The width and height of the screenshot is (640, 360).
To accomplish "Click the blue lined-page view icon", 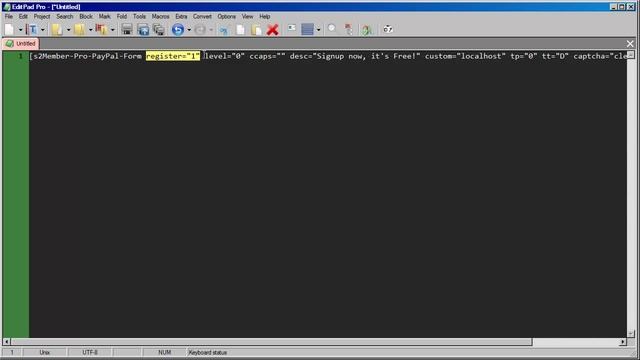I will tap(307, 29).
